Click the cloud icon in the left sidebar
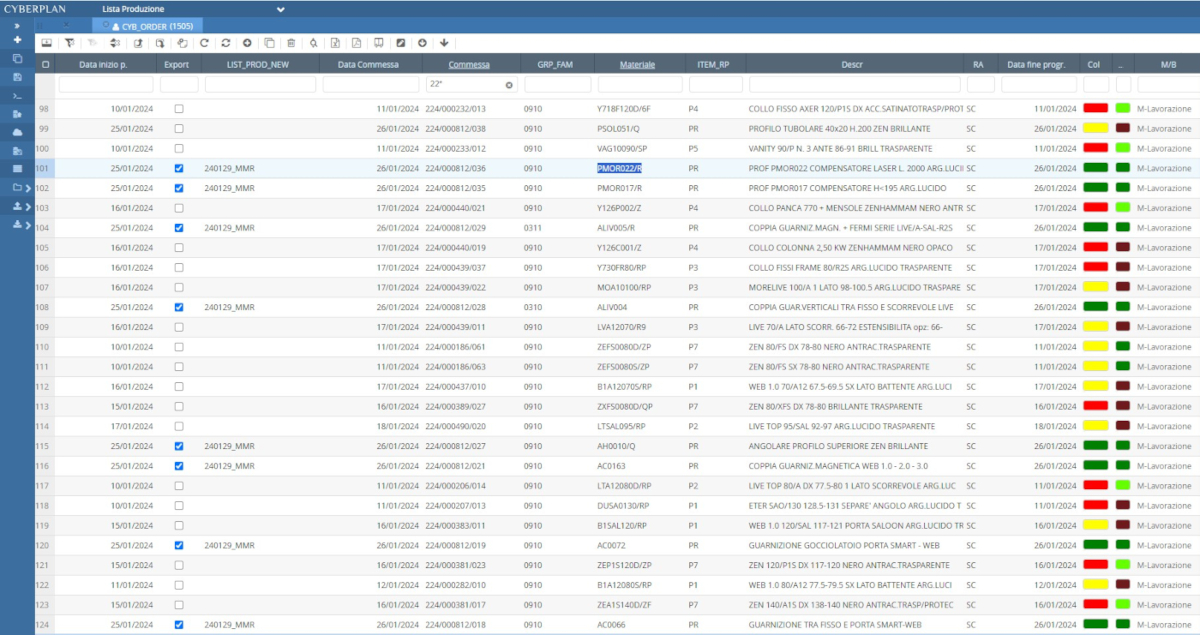The height and width of the screenshot is (635, 1200). coord(17,131)
